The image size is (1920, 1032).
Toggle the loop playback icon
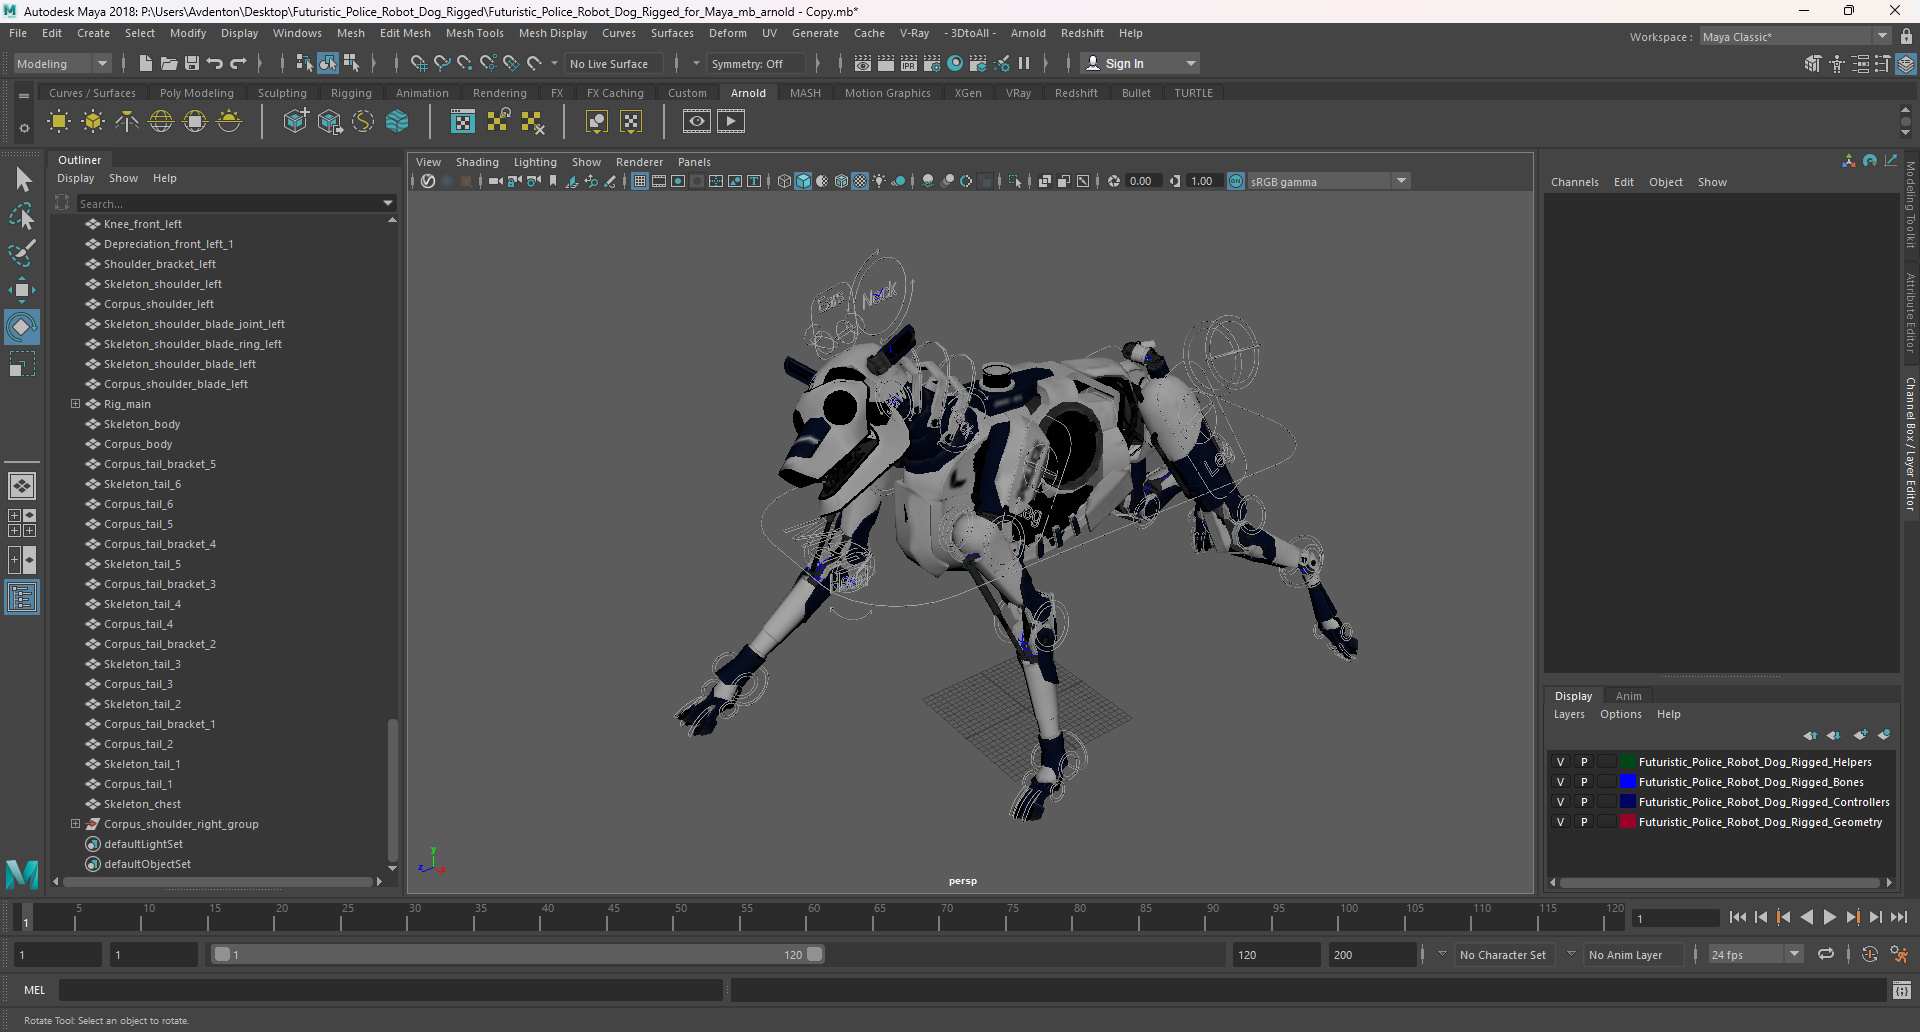pyautogui.click(x=1826, y=955)
